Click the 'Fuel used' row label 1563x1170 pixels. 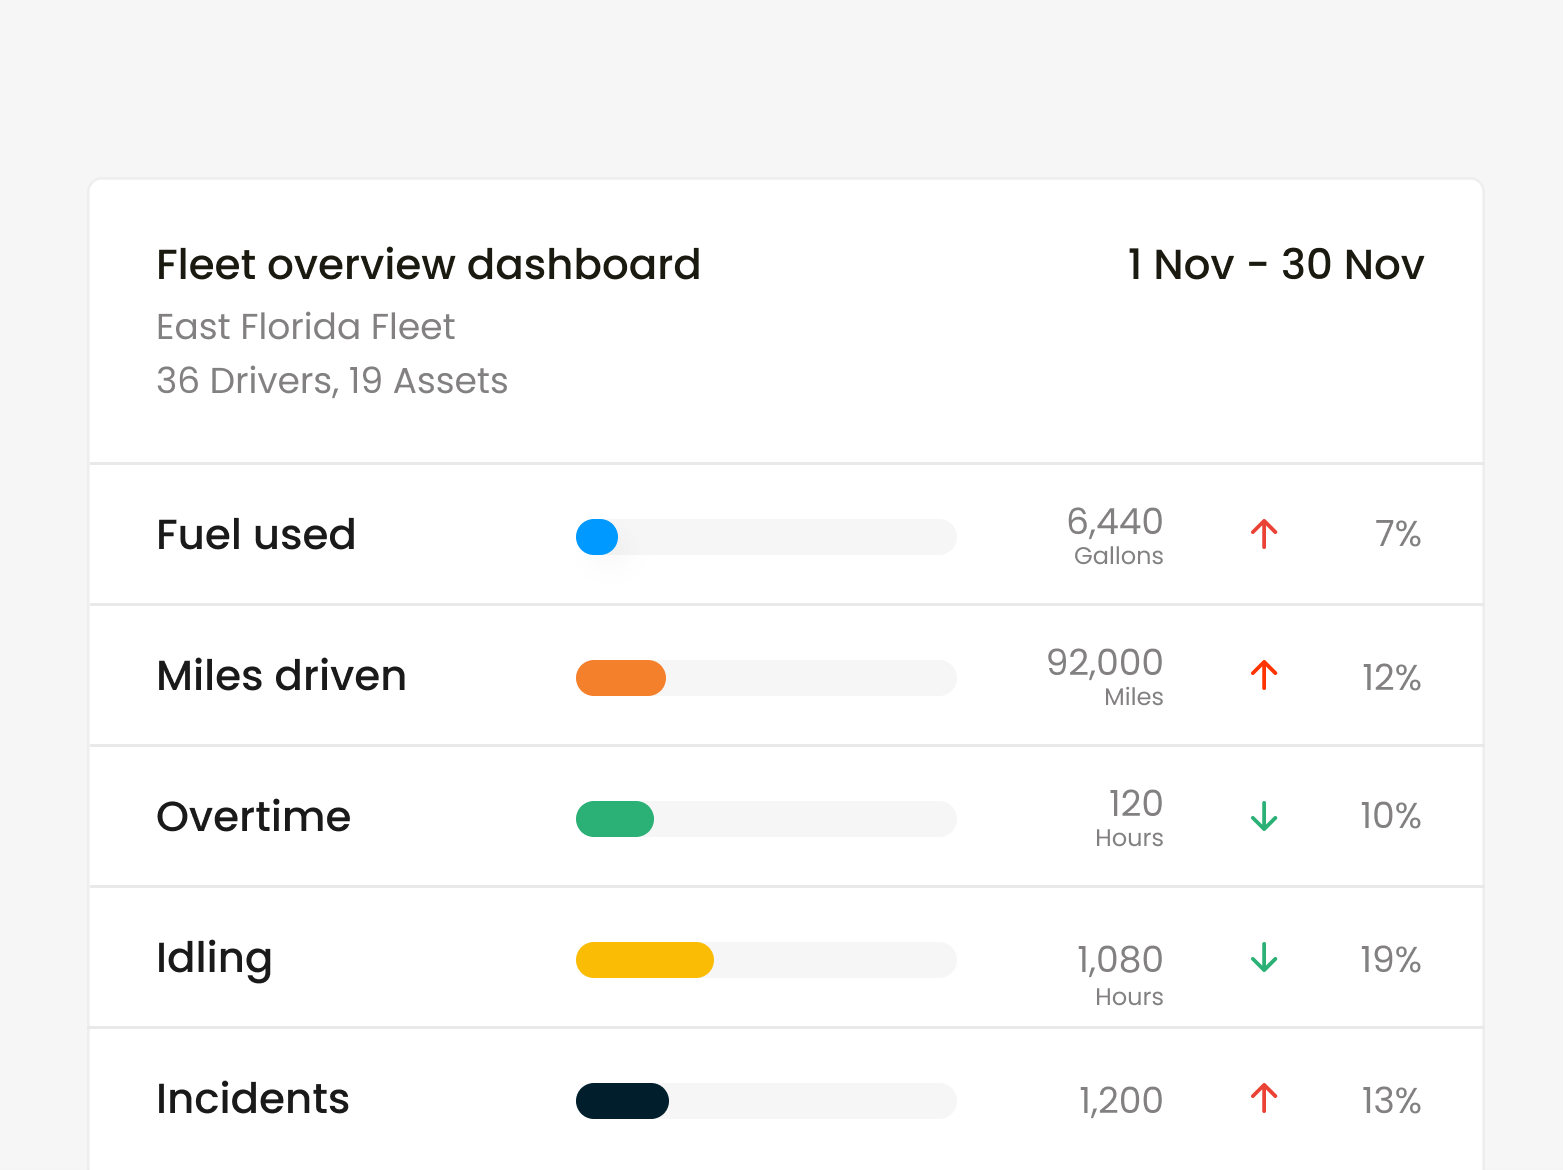(x=256, y=534)
